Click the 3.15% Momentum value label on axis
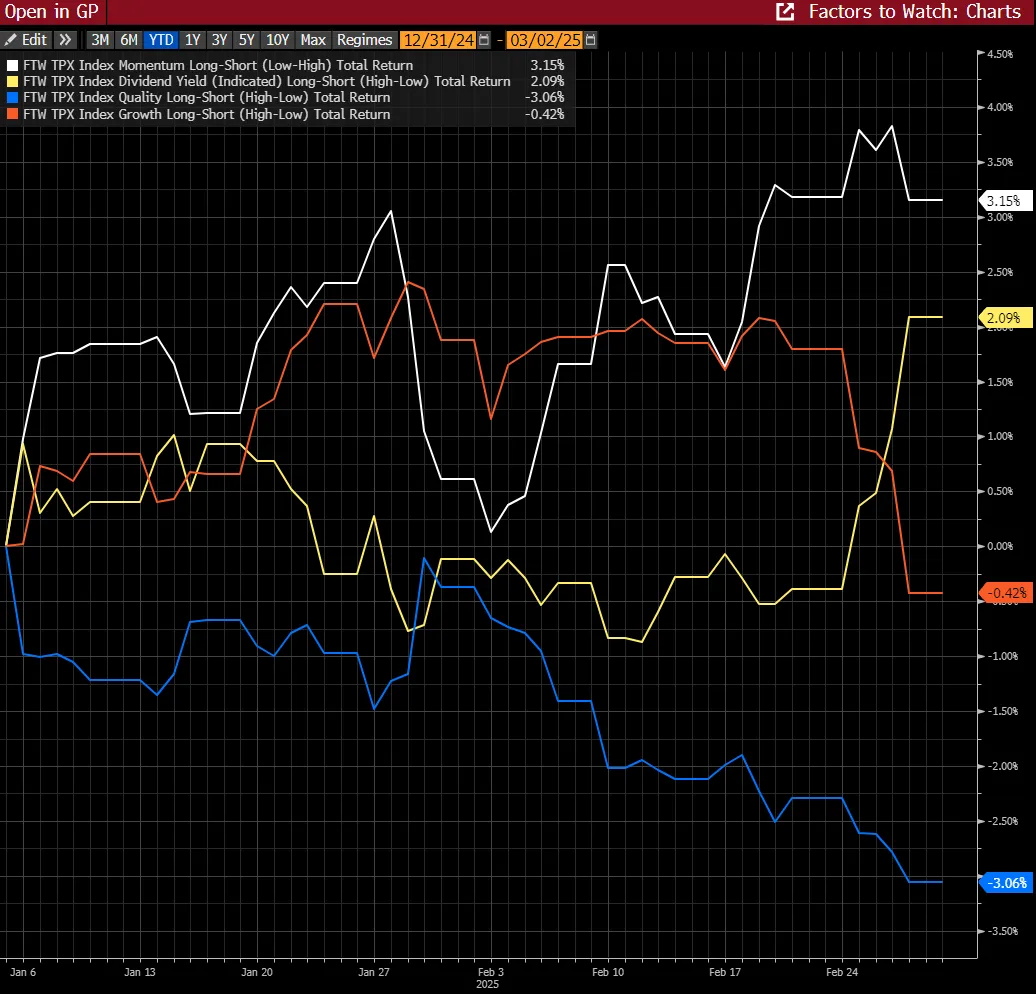The image size is (1036, 994). click(x=1002, y=201)
